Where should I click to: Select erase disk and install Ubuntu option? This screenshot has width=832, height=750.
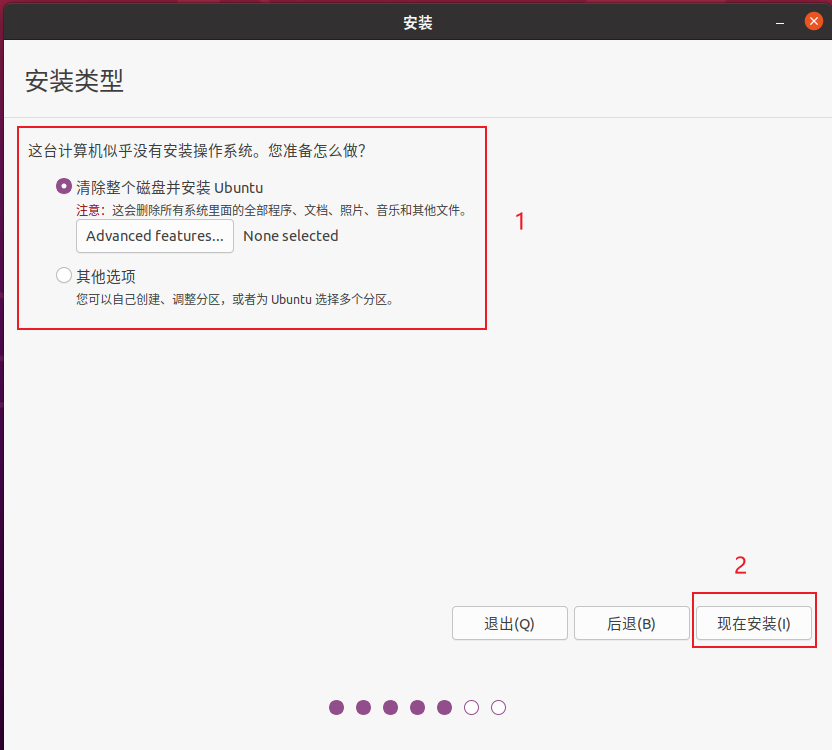pyautogui.click(x=64, y=187)
